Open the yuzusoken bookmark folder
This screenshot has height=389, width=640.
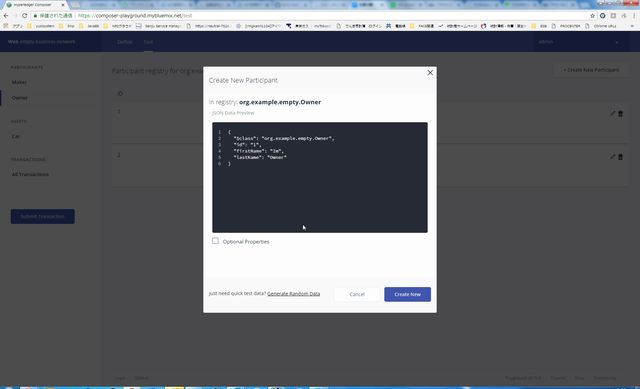pos(41,26)
